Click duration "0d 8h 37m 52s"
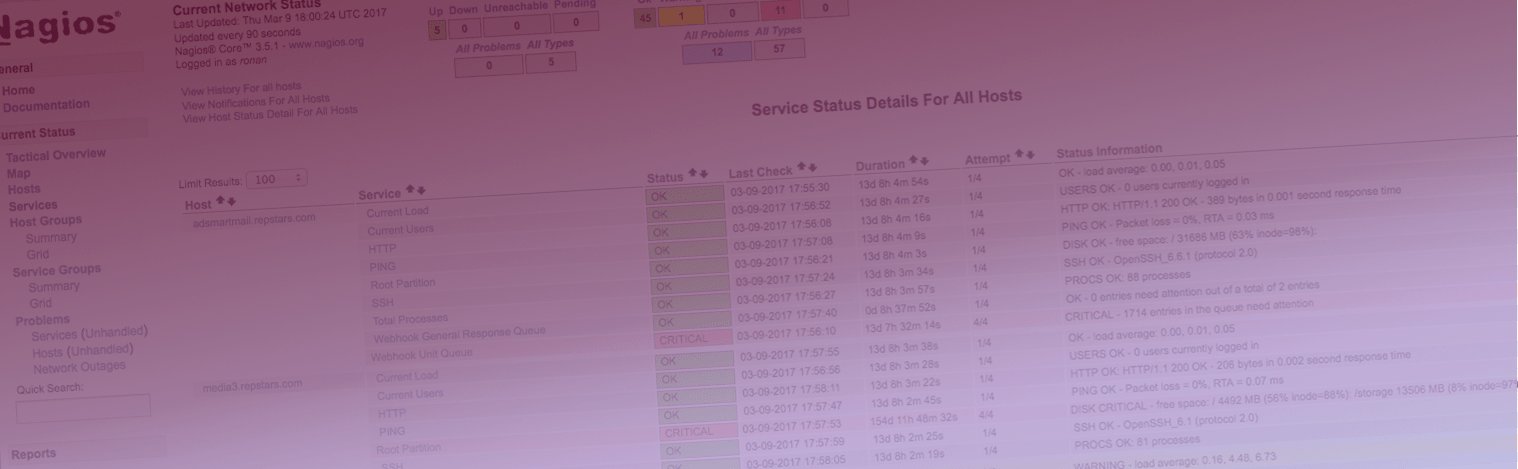 898,308
